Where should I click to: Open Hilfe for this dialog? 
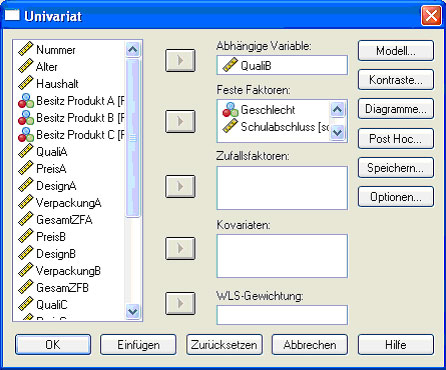point(396,345)
